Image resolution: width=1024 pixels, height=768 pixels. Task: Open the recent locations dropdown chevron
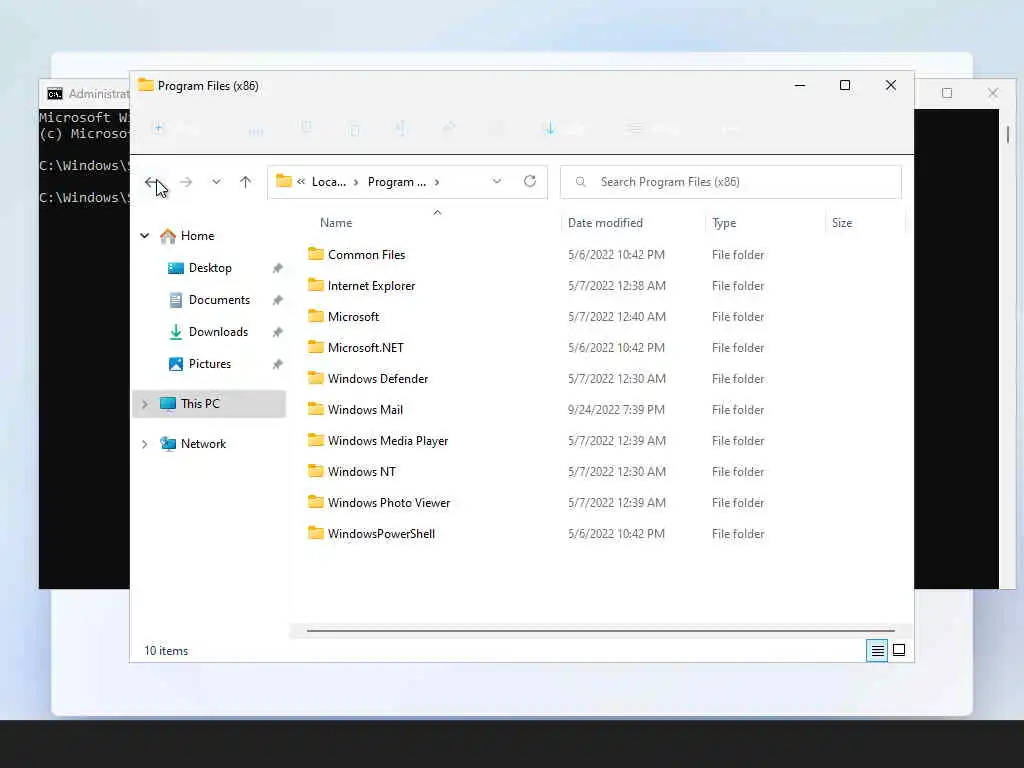click(216, 182)
